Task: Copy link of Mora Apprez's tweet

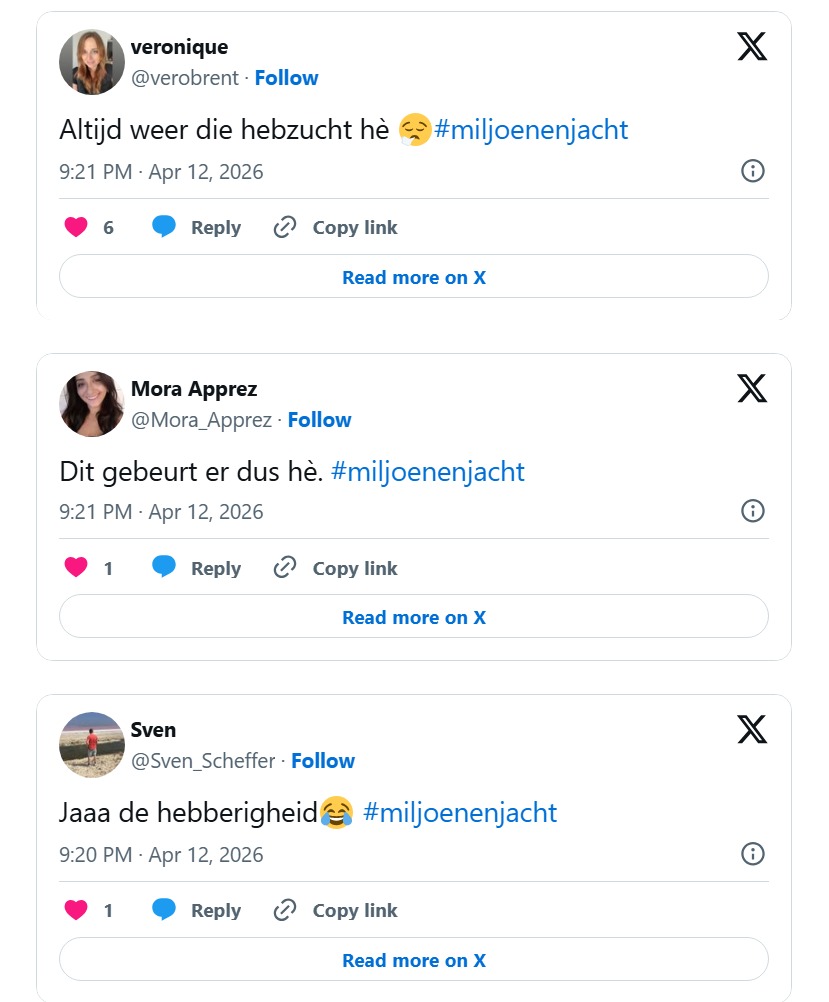Action: [336, 568]
